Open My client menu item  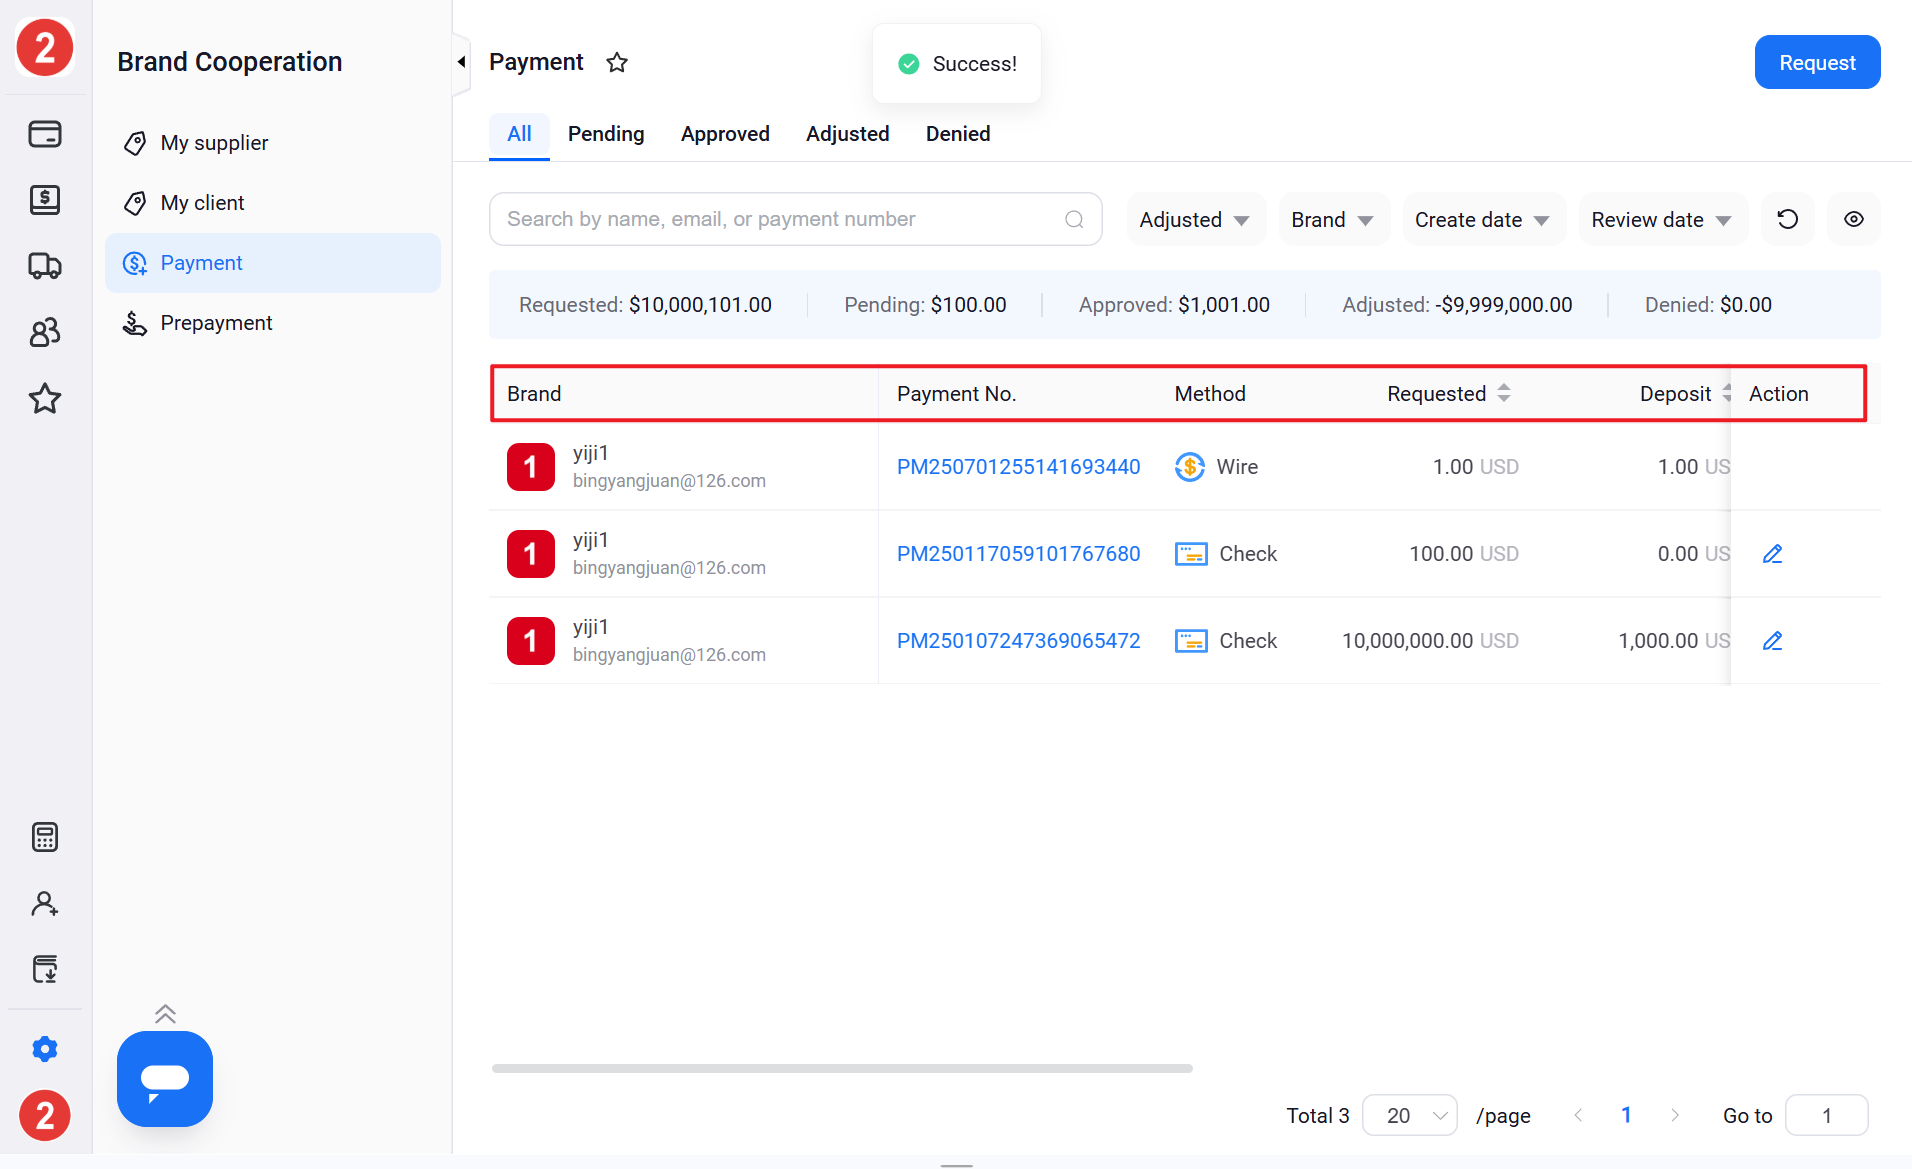273,203
